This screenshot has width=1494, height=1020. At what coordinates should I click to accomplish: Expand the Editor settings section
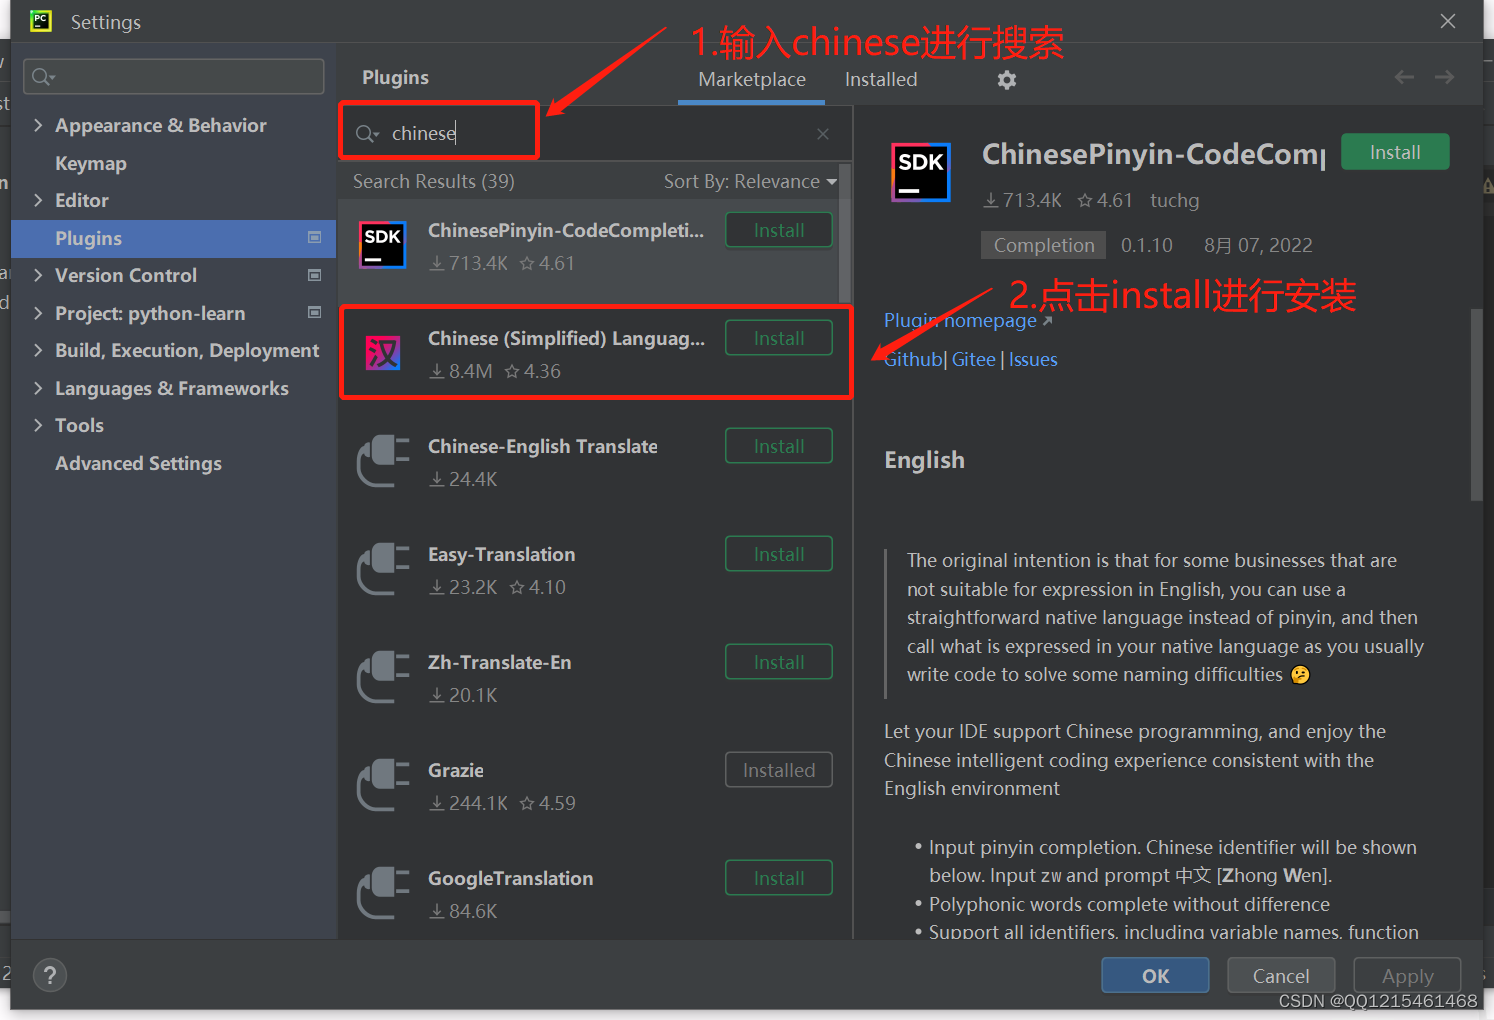pyautogui.click(x=38, y=200)
